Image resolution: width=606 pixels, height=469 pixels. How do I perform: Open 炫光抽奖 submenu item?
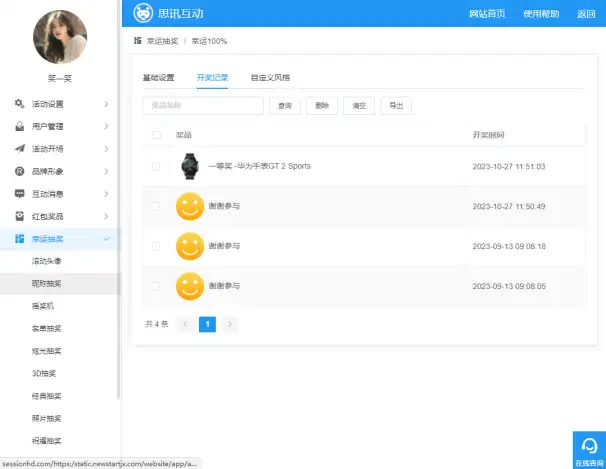(x=46, y=351)
